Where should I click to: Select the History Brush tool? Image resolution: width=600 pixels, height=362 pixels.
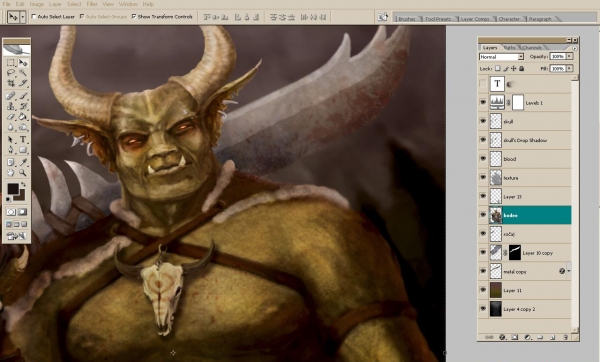pyautogui.click(x=23, y=106)
